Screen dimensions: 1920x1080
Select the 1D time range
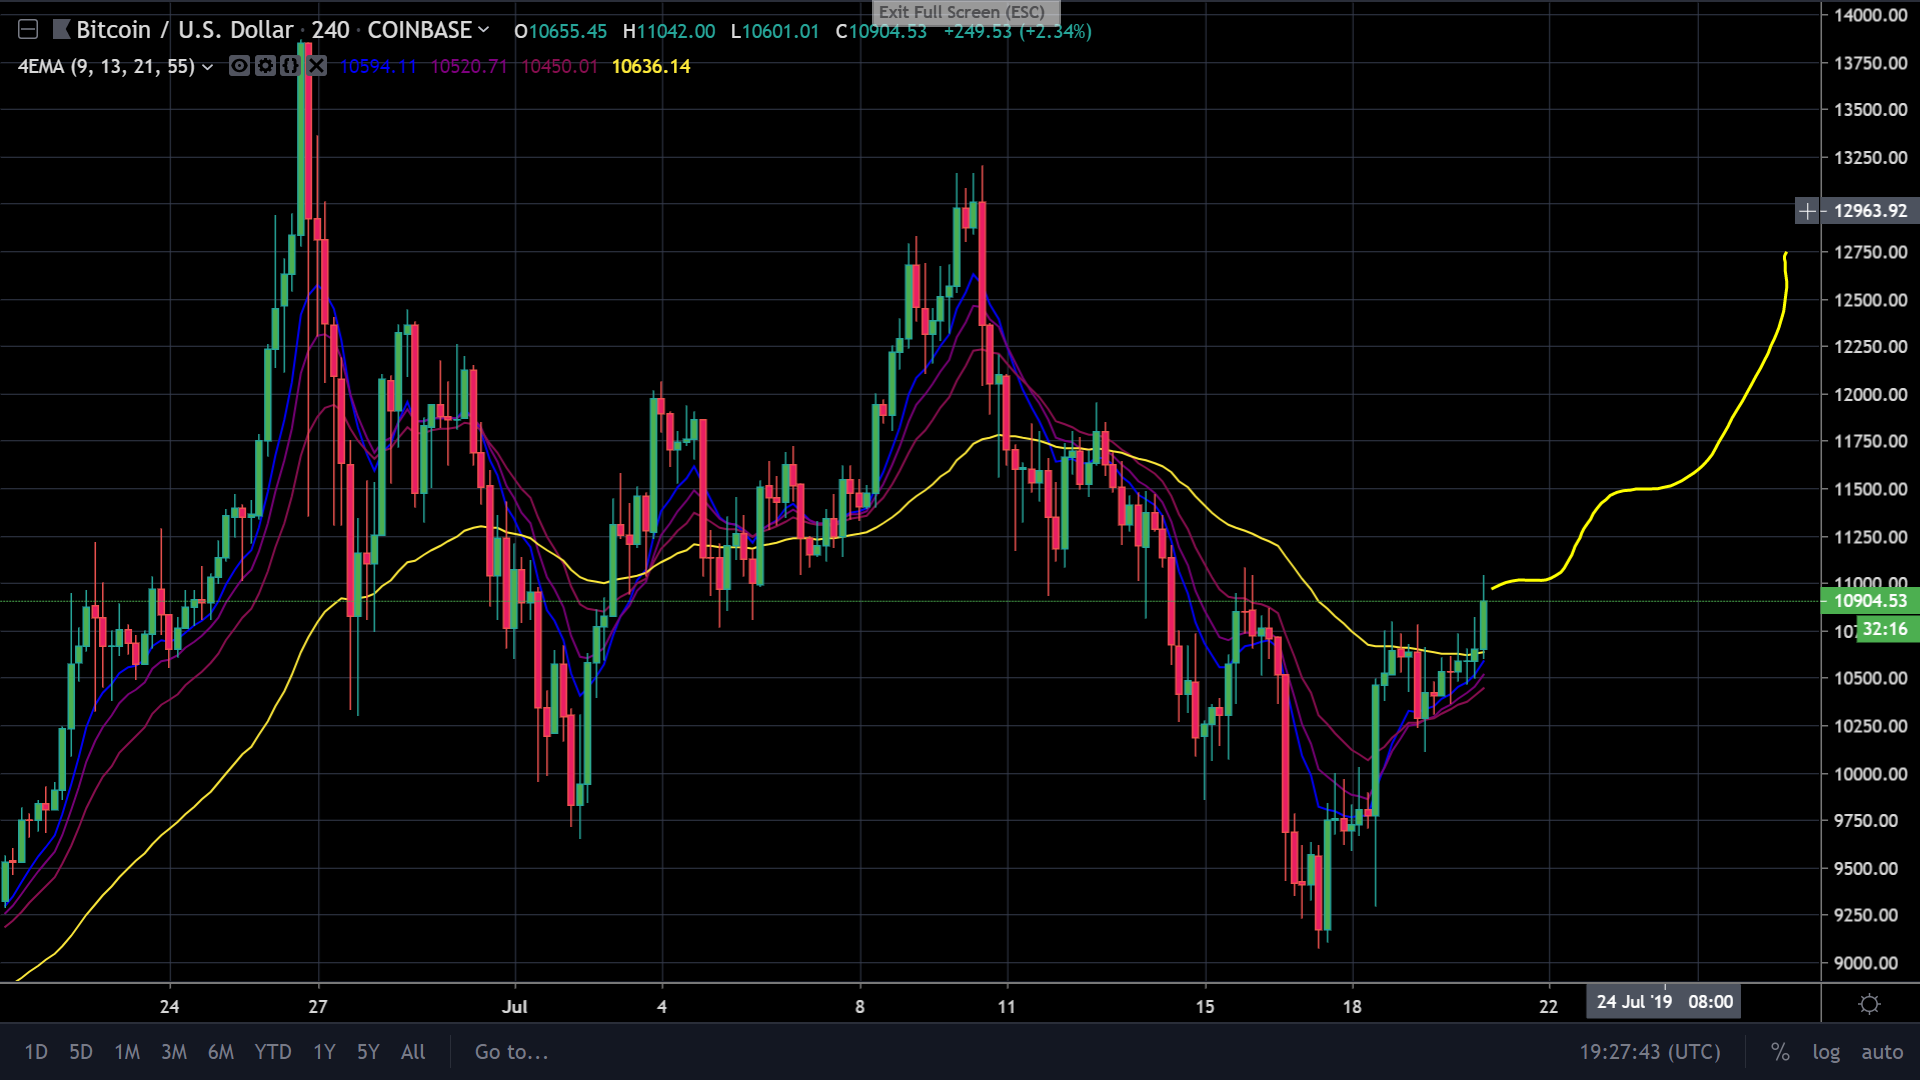click(36, 1052)
